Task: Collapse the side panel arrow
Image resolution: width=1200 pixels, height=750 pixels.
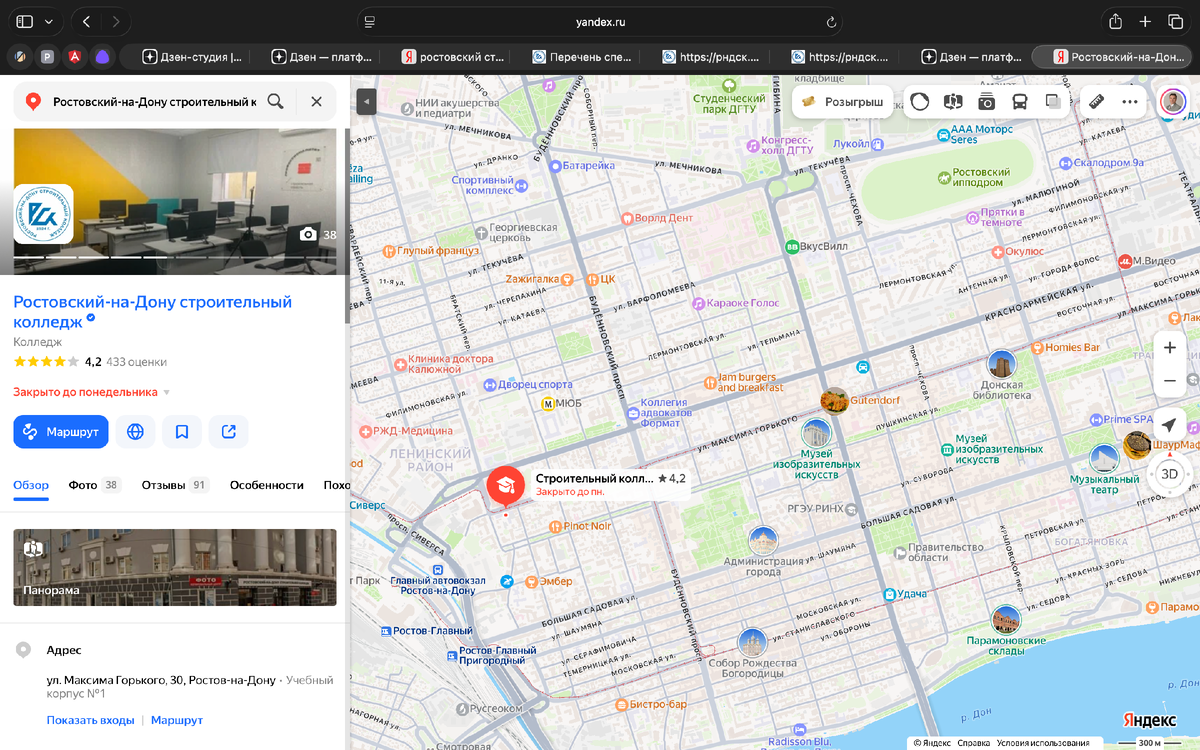Action: [366, 101]
